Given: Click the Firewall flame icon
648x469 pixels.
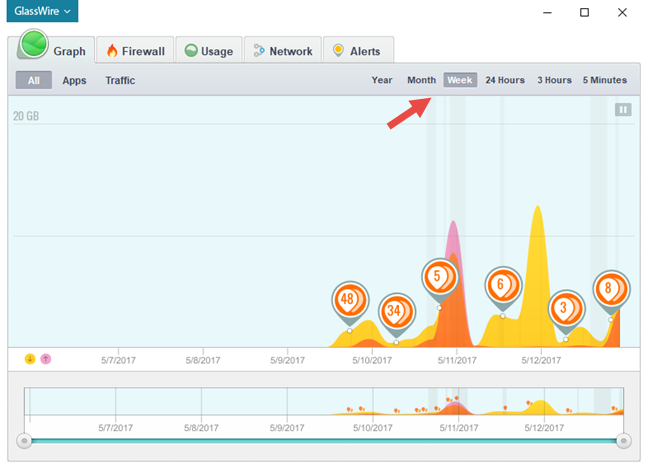Looking at the screenshot, I should pos(112,50).
